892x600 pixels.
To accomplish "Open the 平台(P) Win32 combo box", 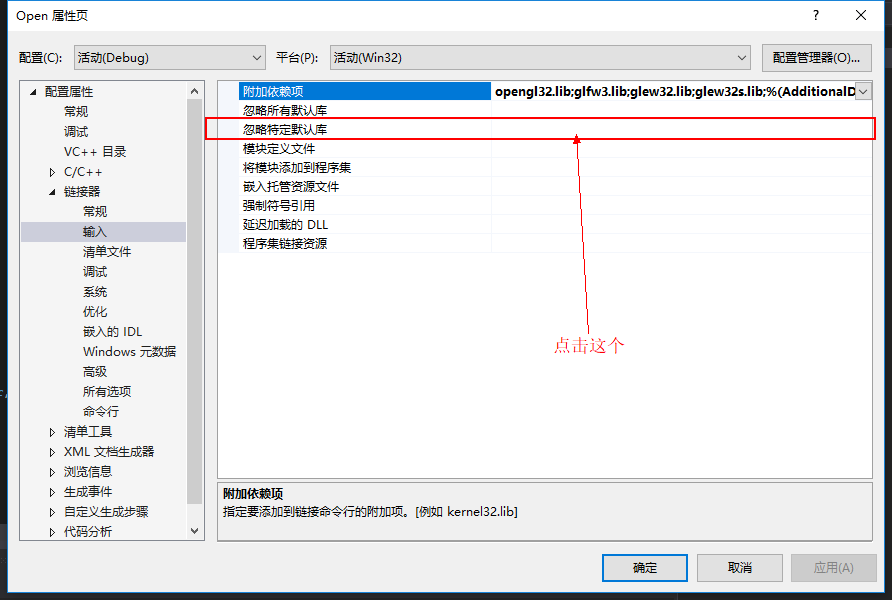I will click(540, 57).
